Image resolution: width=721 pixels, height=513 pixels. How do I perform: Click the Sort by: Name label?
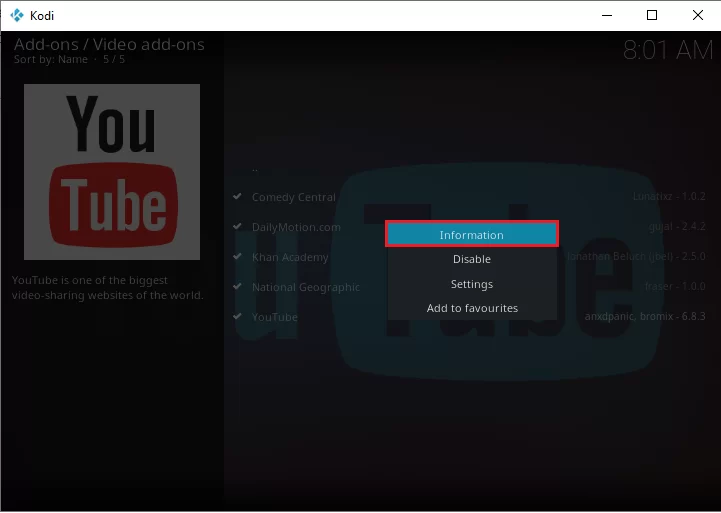(x=51, y=59)
